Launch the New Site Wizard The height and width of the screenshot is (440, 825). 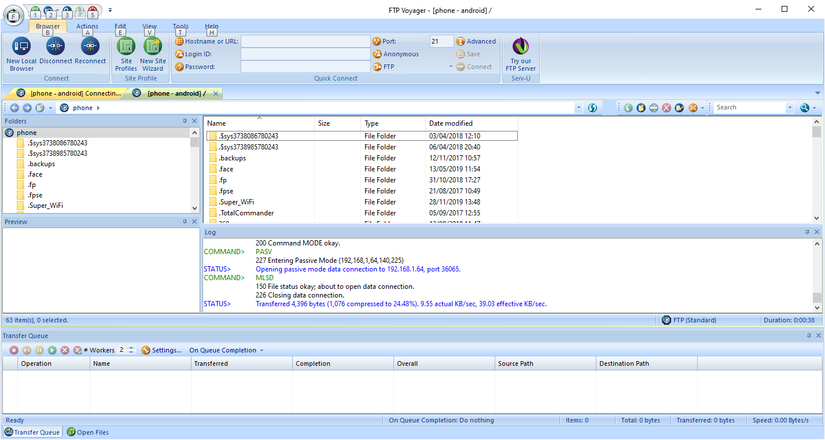coord(153,47)
